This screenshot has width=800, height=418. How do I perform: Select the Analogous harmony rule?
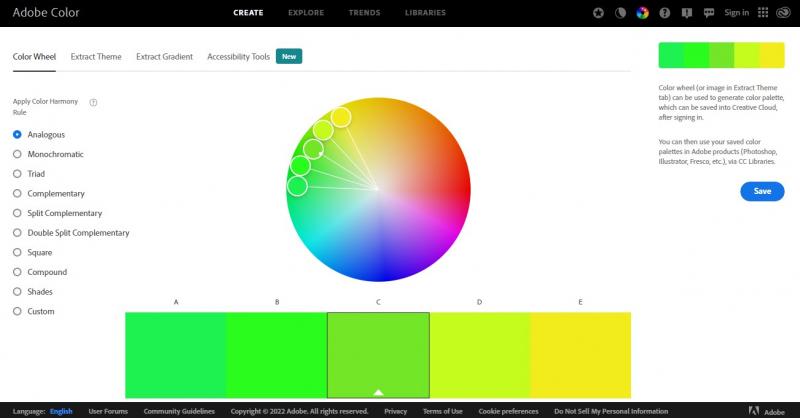pyautogui.click(x=39, y=134)
